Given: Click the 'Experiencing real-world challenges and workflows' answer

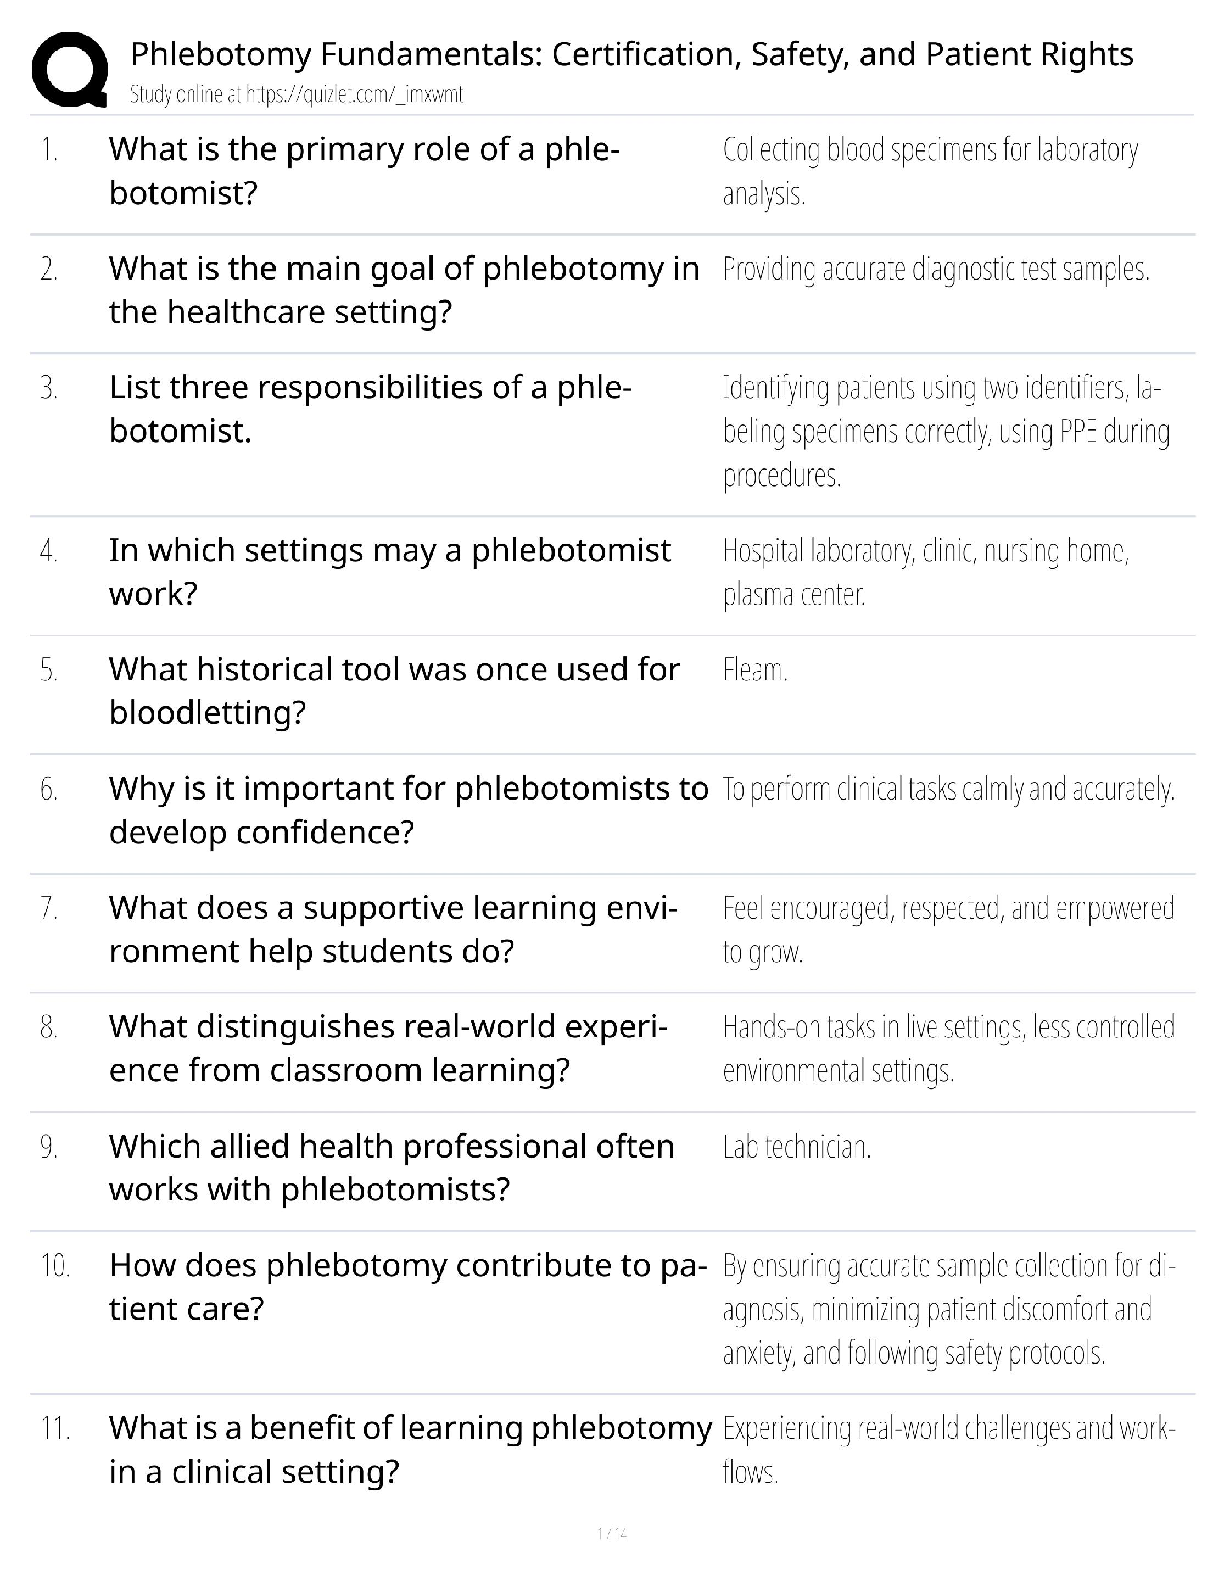Looking at the screenshot, I should coord(947,1450).
